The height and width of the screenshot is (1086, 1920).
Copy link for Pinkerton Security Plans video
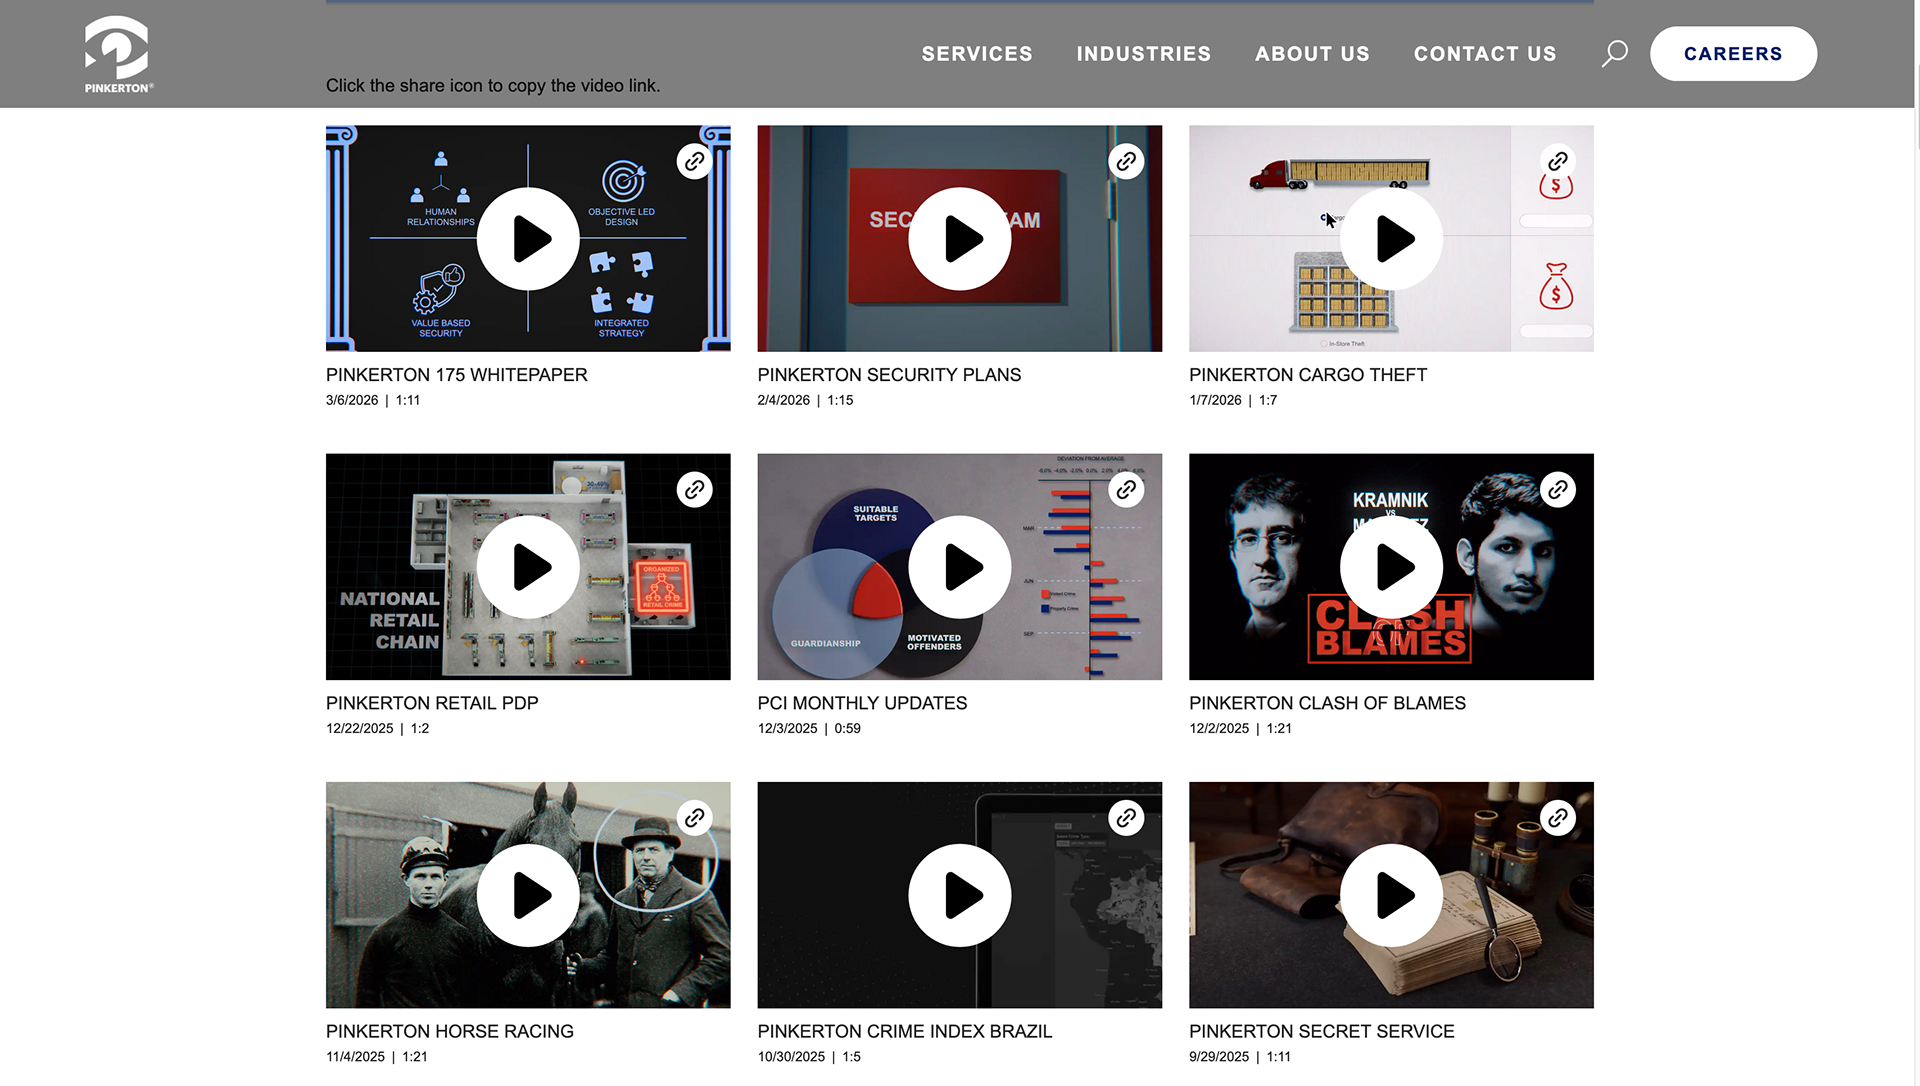1126,161
